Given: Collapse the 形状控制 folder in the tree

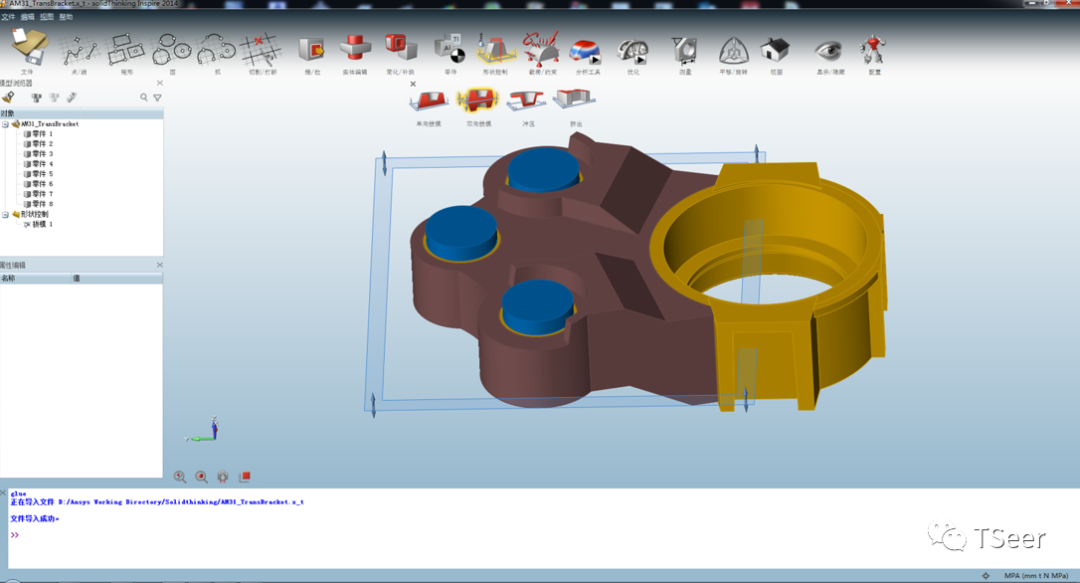Looking at the screenshot, I should click(x=5, y=214).
